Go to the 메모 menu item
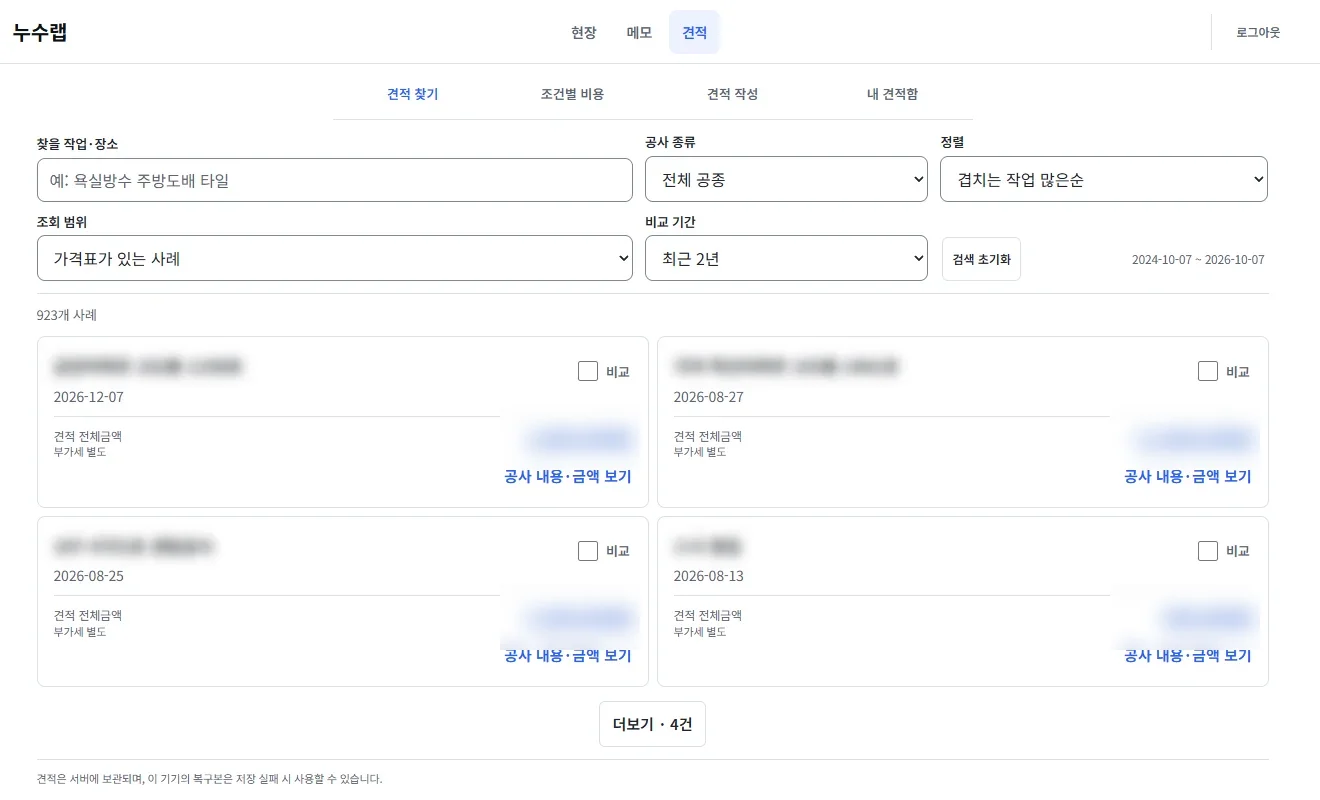 640,32
